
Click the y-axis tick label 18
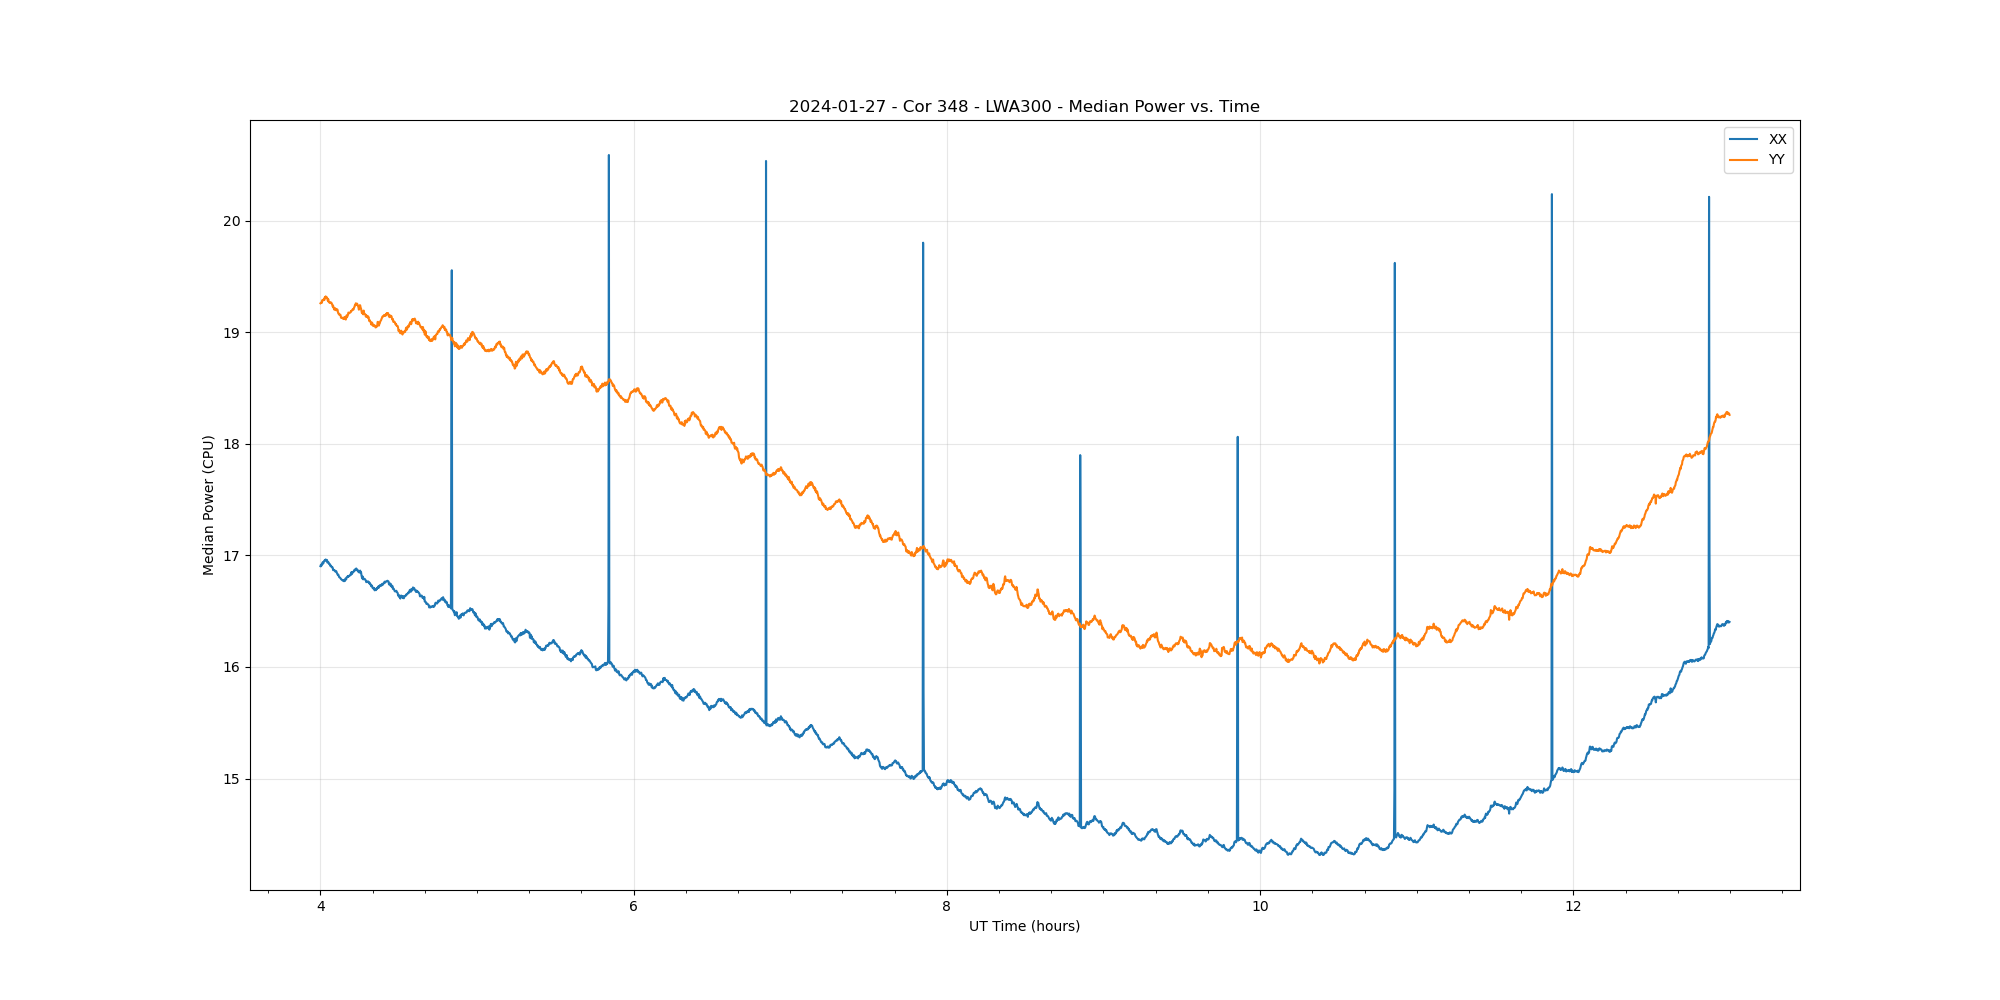click(232, 444)
